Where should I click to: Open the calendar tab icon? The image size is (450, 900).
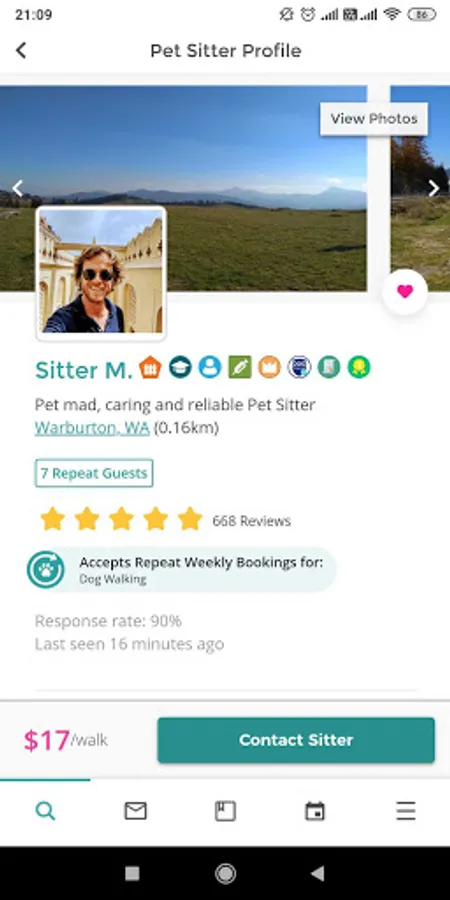pyautogui.click(x=315, y=811)
